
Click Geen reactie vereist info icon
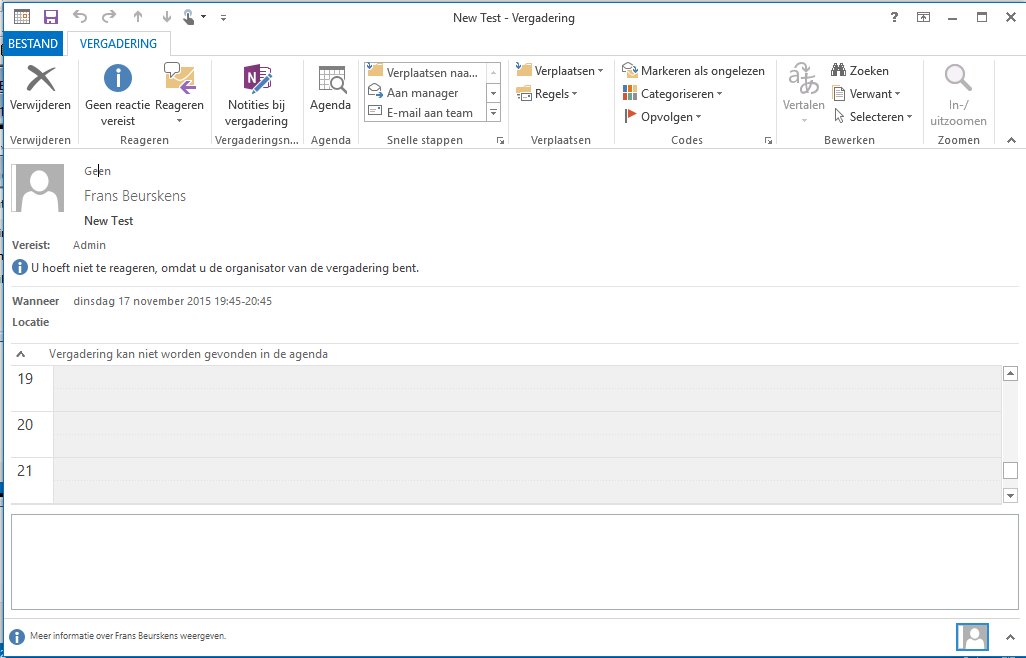(x=118, y=80)
